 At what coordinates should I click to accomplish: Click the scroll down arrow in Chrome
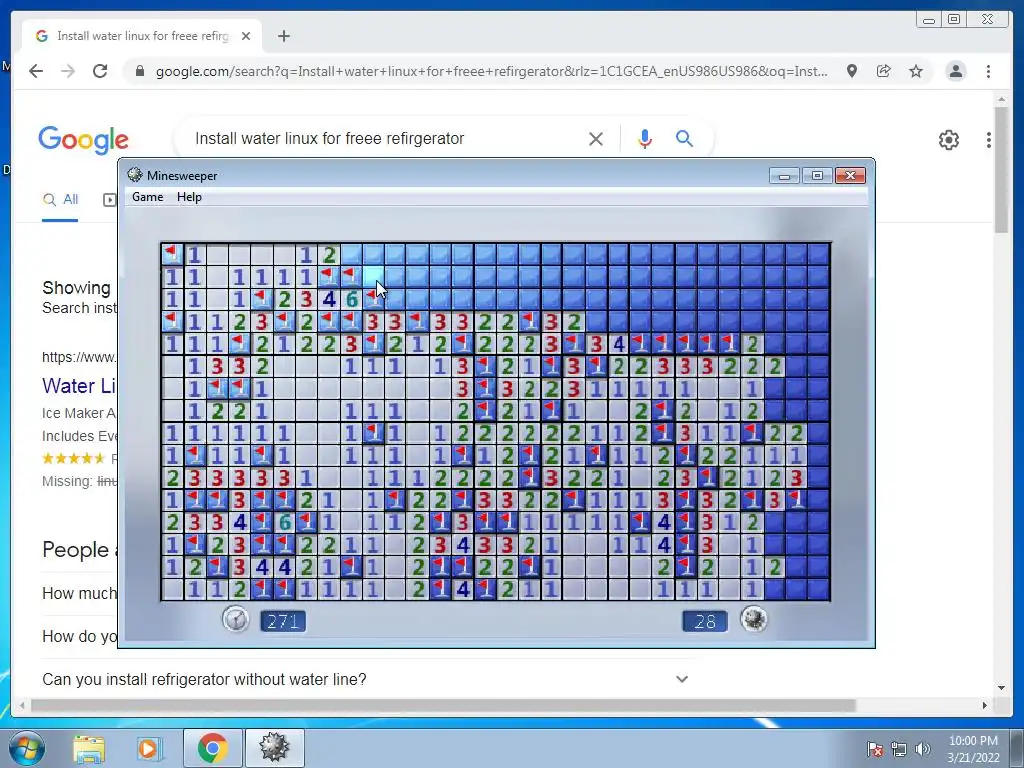click(x=1001, y=687)
